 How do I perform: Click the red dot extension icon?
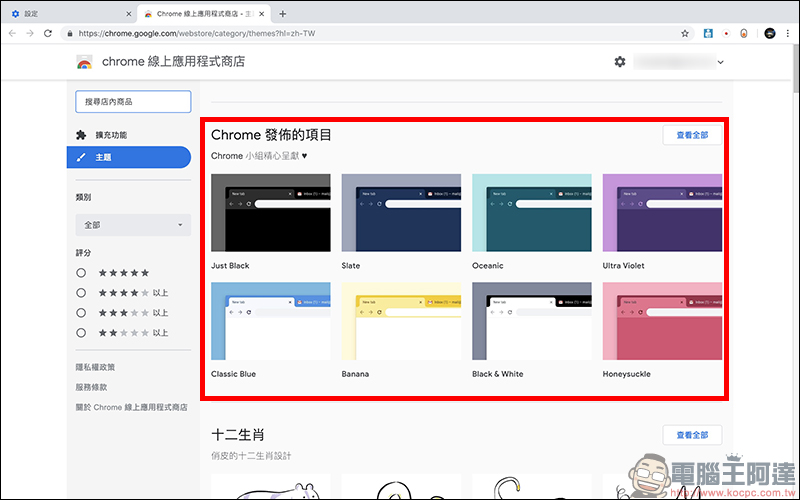pyautogui.click(x=726, y=34)
